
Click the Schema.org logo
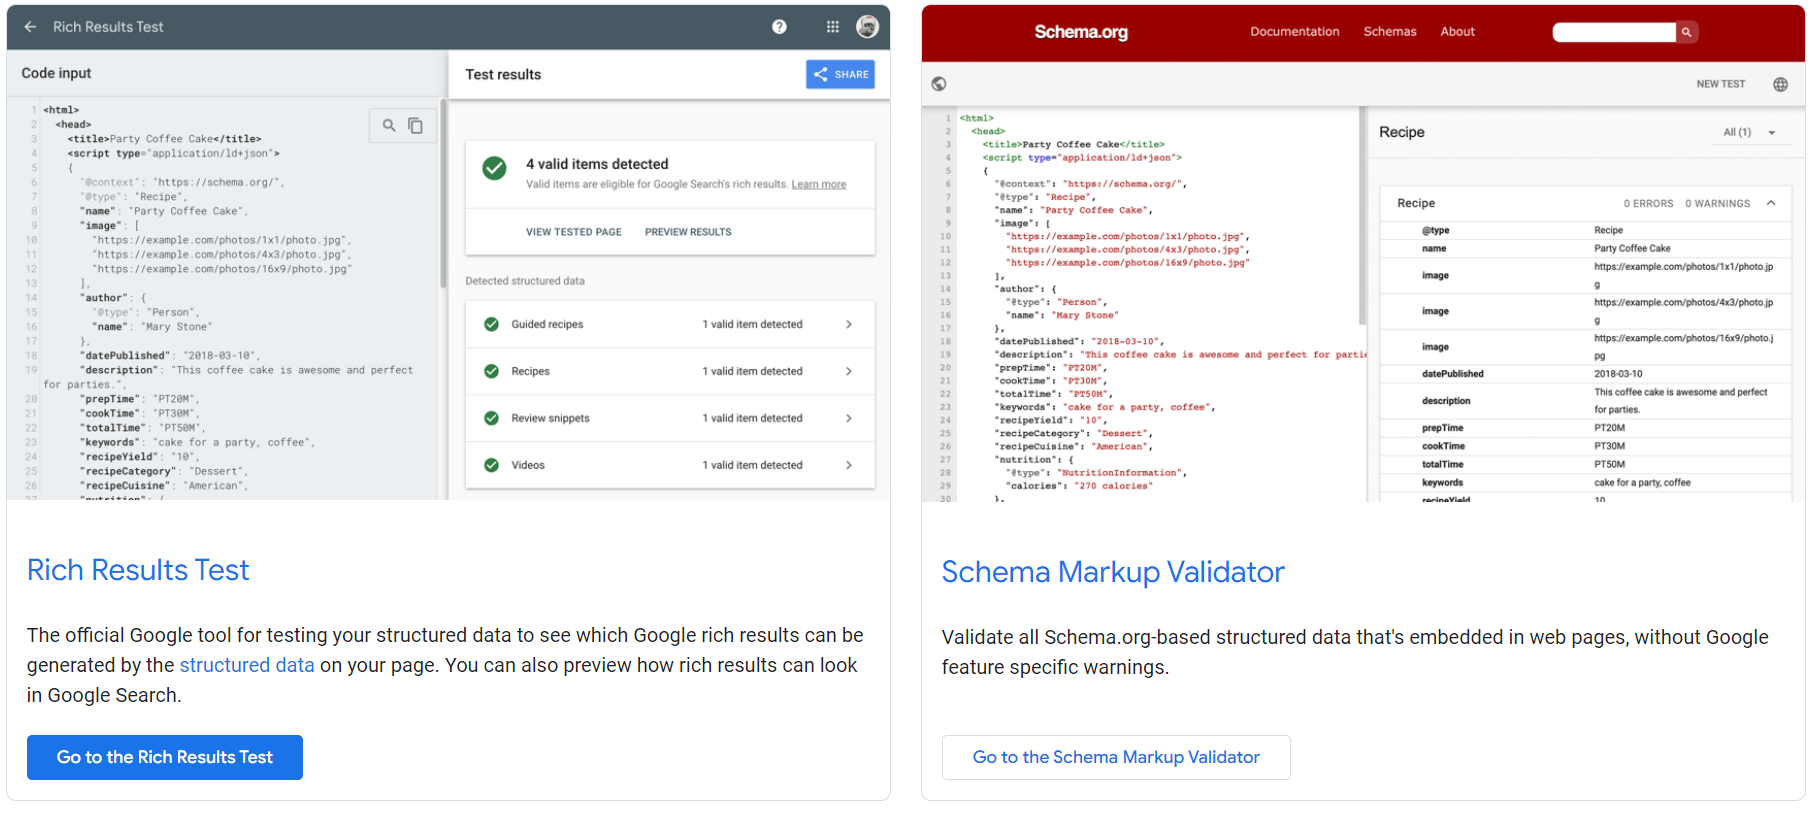1081,32
